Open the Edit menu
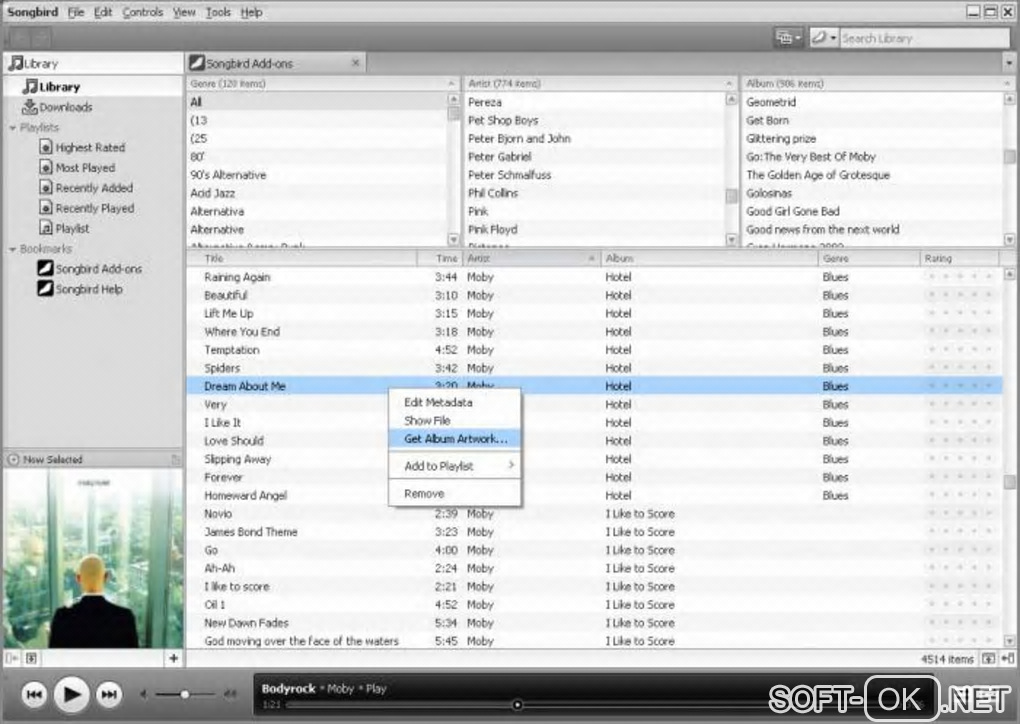 click(103, 12)
